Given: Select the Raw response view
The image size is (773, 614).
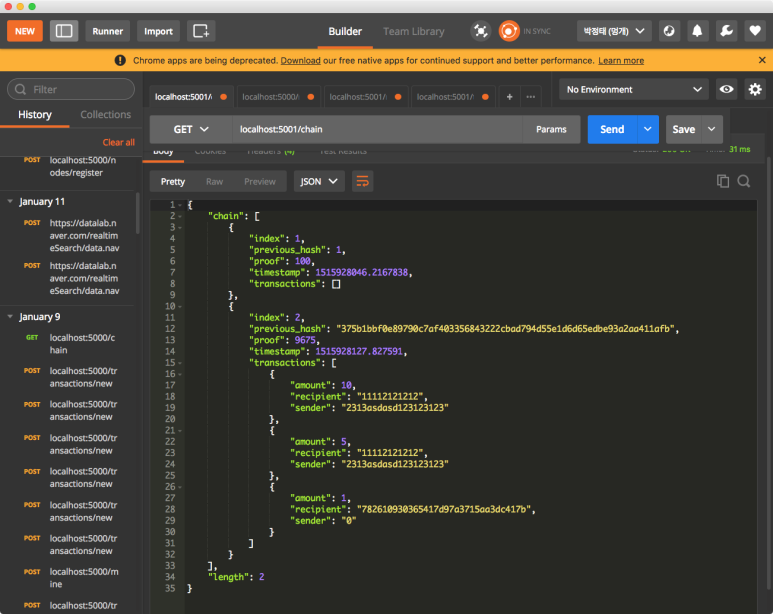Looking at the screenshot, I should (214, 181).
